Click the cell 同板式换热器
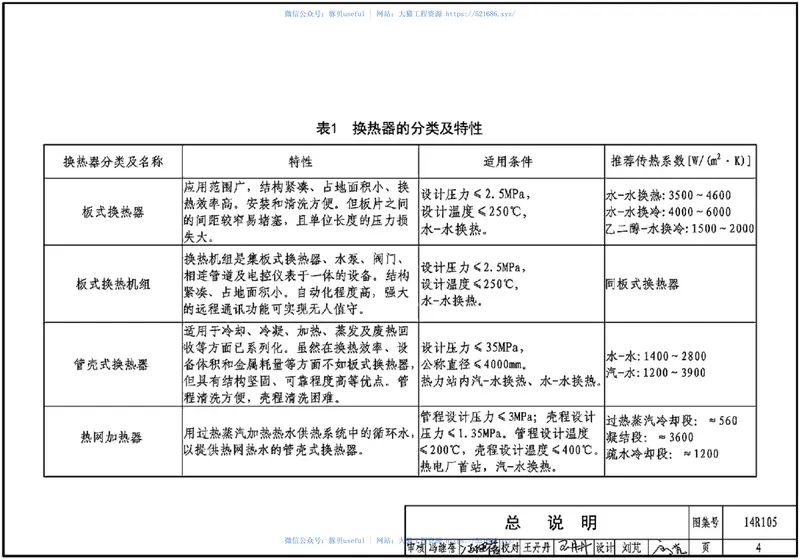The height and width of the screenshot is (560, 800). click(x=642, y=284)
